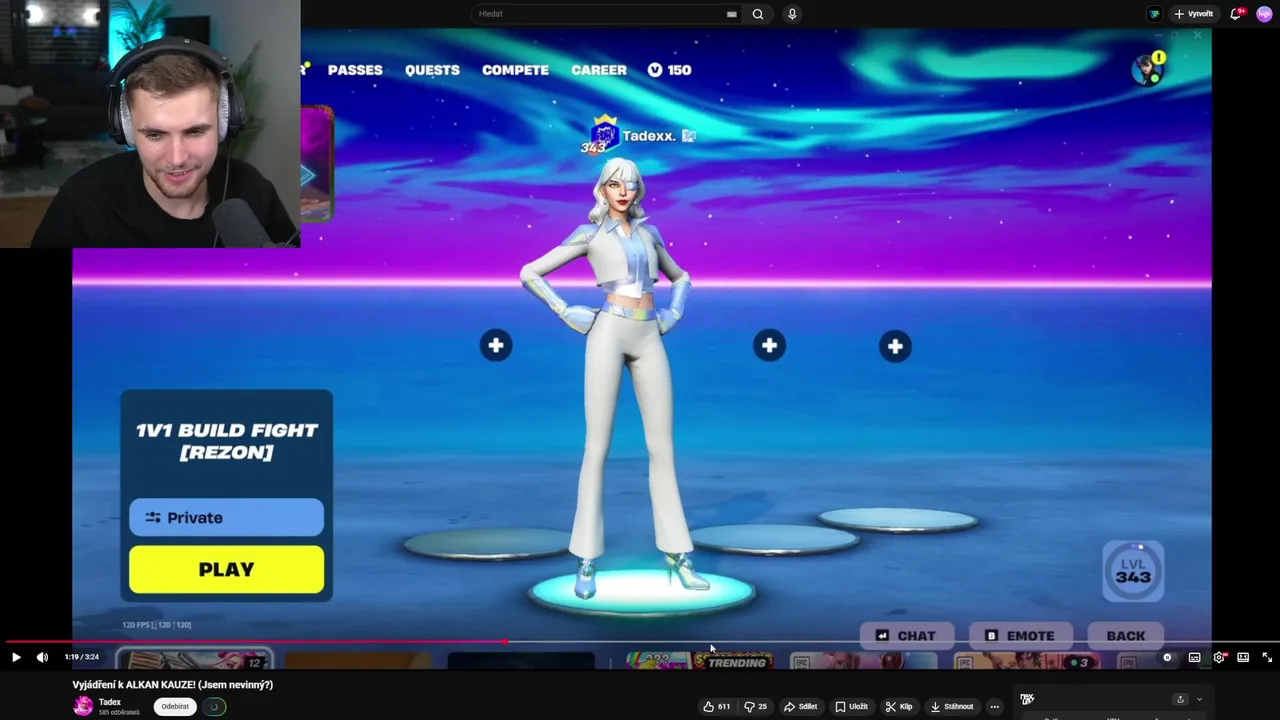
Task: Click the streamer webcam overlay
Action: click(150, 123)
